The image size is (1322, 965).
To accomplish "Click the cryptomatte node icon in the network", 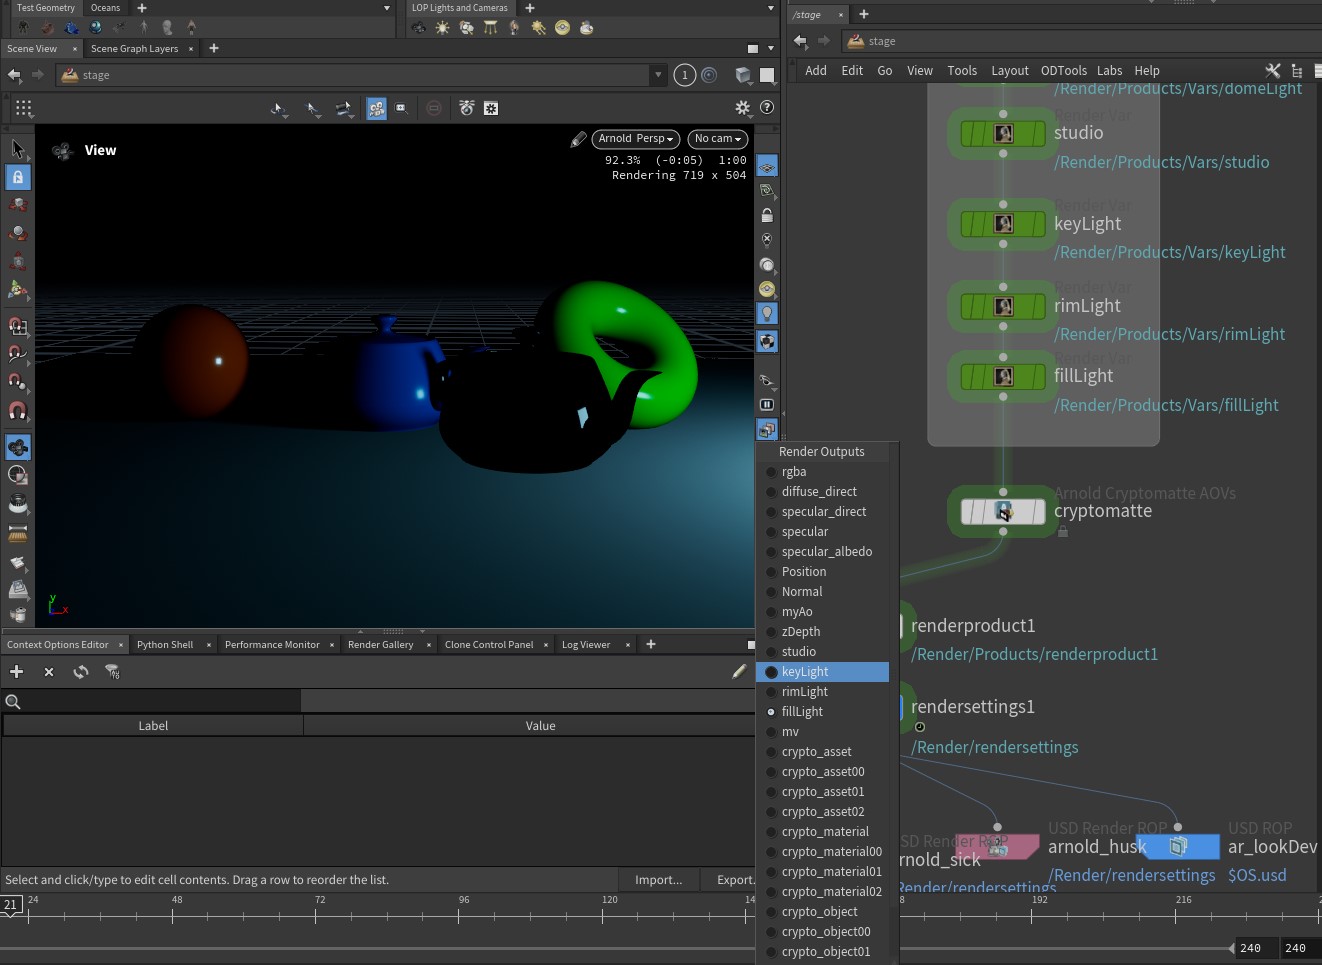I will click(x=1003, y=512).
